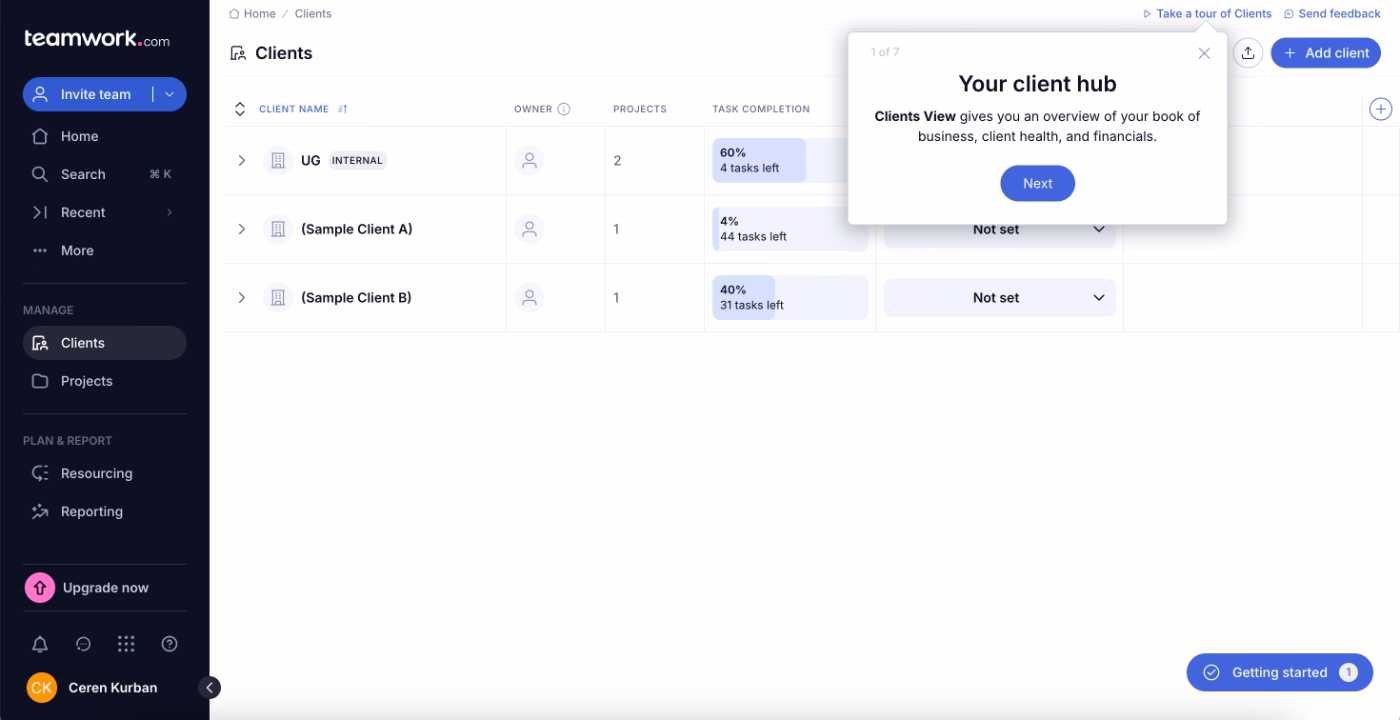Click the Add client button
The width and height of the screenshot is (1400, 720).
pyautogui.click(x=1326, y=53)
